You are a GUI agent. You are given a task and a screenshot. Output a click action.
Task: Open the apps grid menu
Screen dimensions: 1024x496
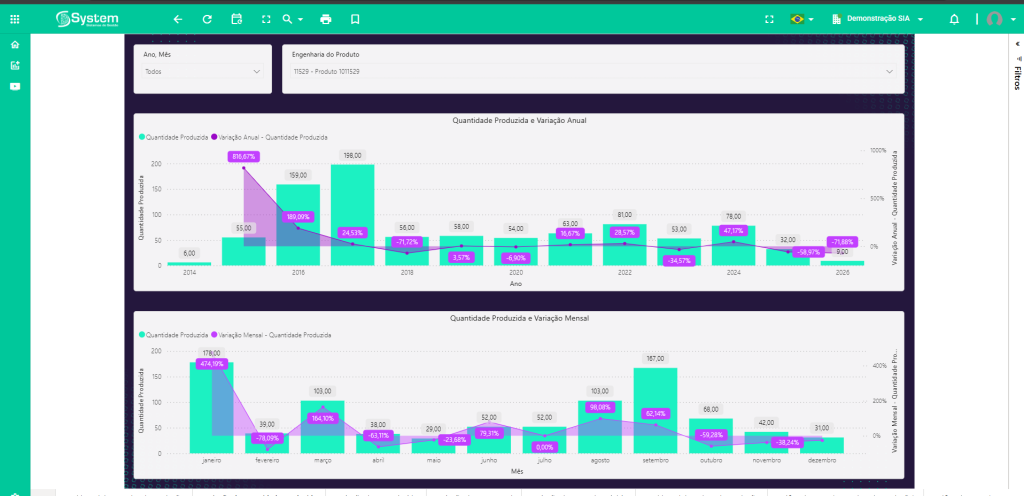point(14,19)
